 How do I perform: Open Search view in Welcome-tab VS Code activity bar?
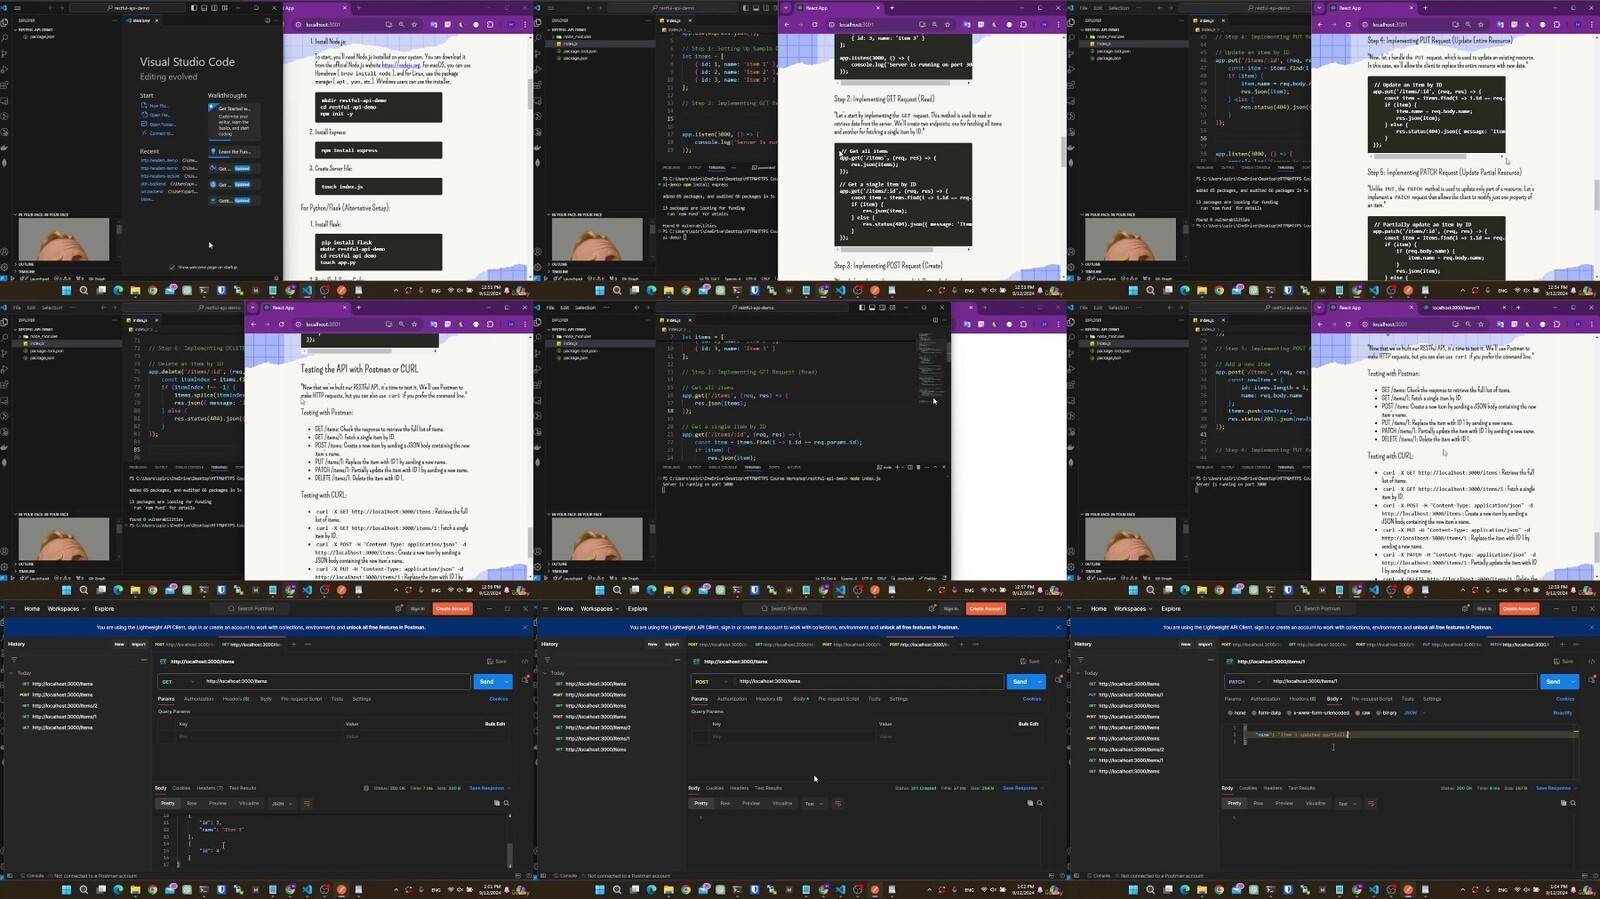pos(5,37)
